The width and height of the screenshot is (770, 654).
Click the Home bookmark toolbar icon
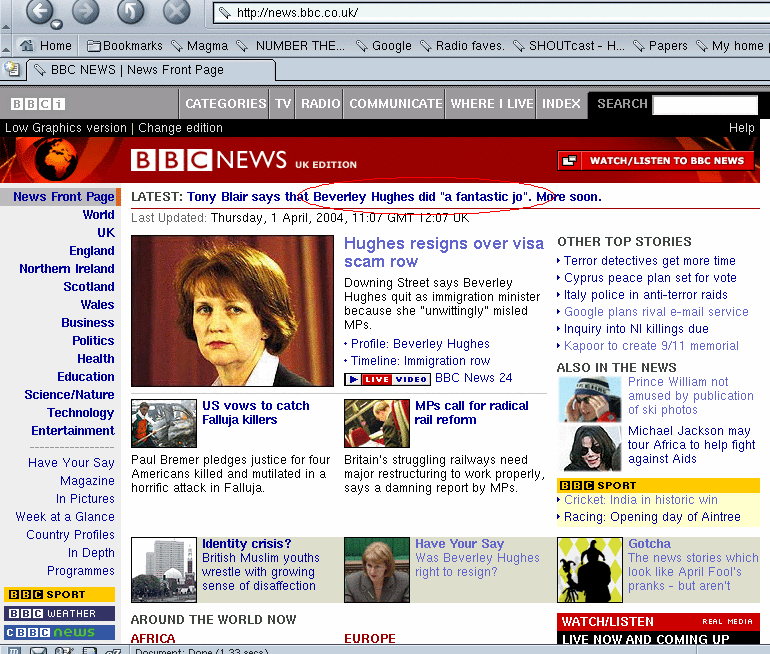coord(46,46)
